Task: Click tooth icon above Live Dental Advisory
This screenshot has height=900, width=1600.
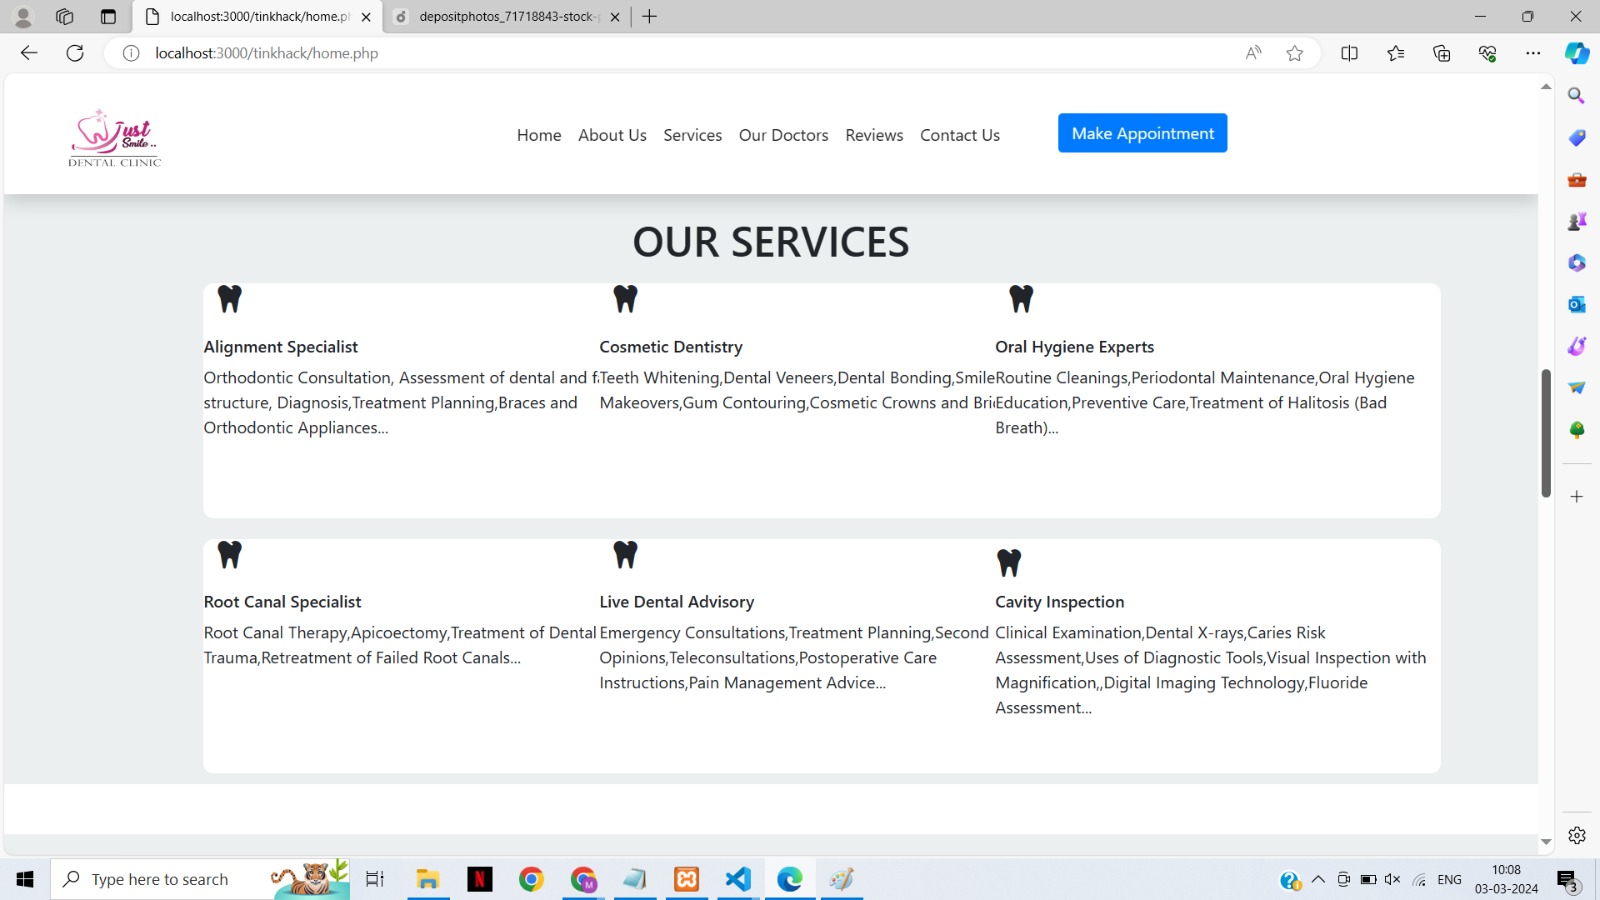Action: click(x=626, y=555)
